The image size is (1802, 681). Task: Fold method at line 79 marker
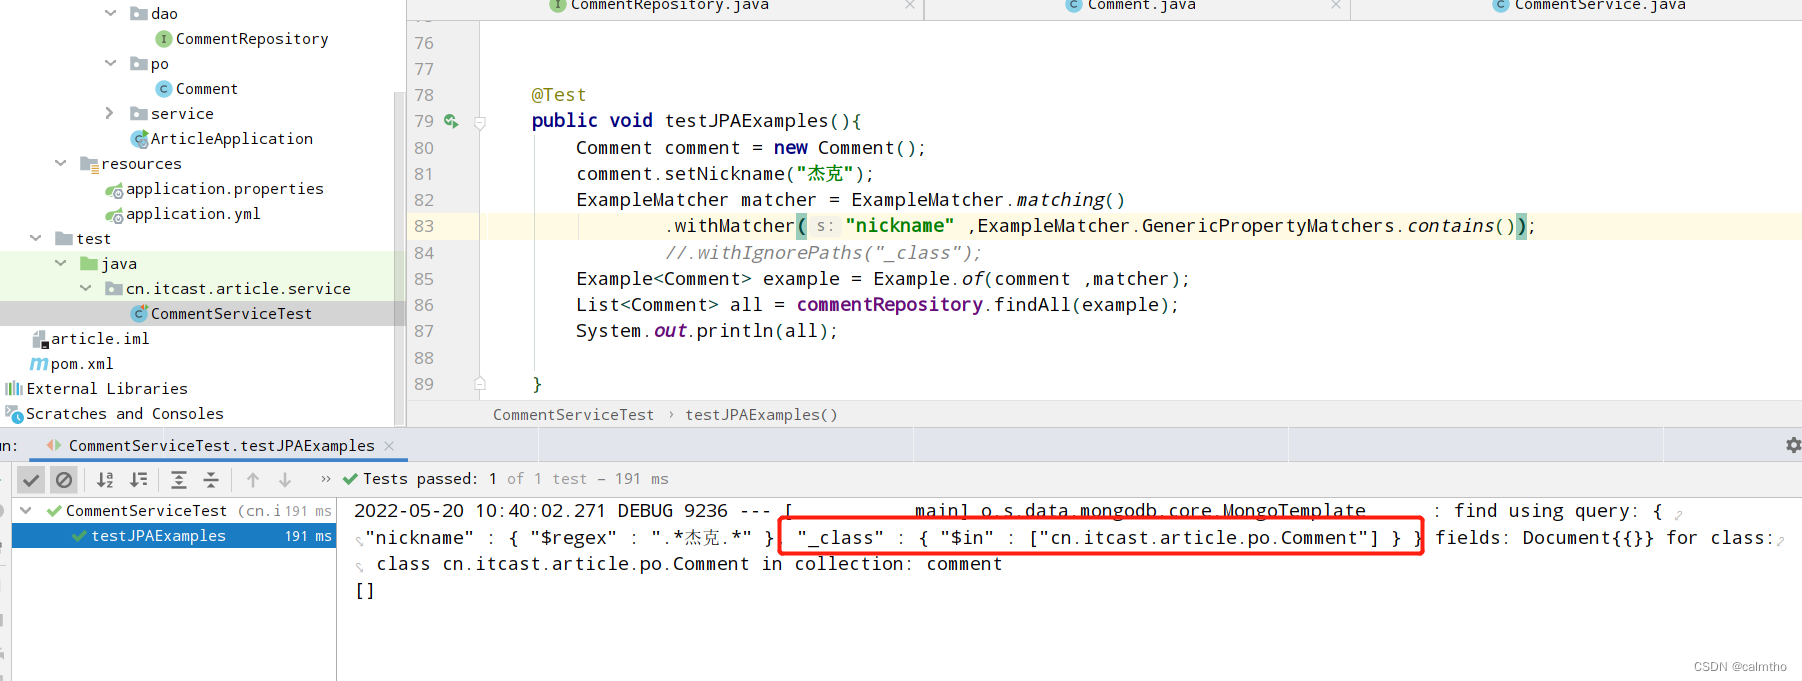[480, 123]
